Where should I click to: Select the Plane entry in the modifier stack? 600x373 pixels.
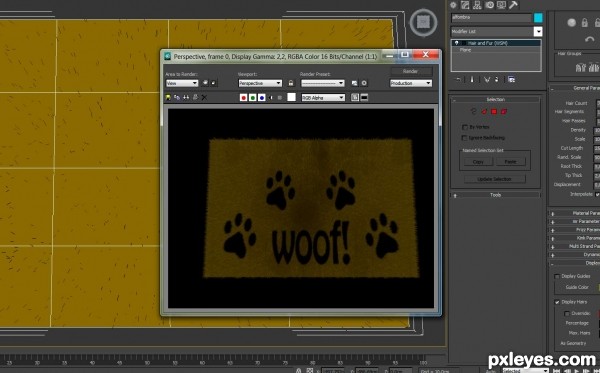465,50
